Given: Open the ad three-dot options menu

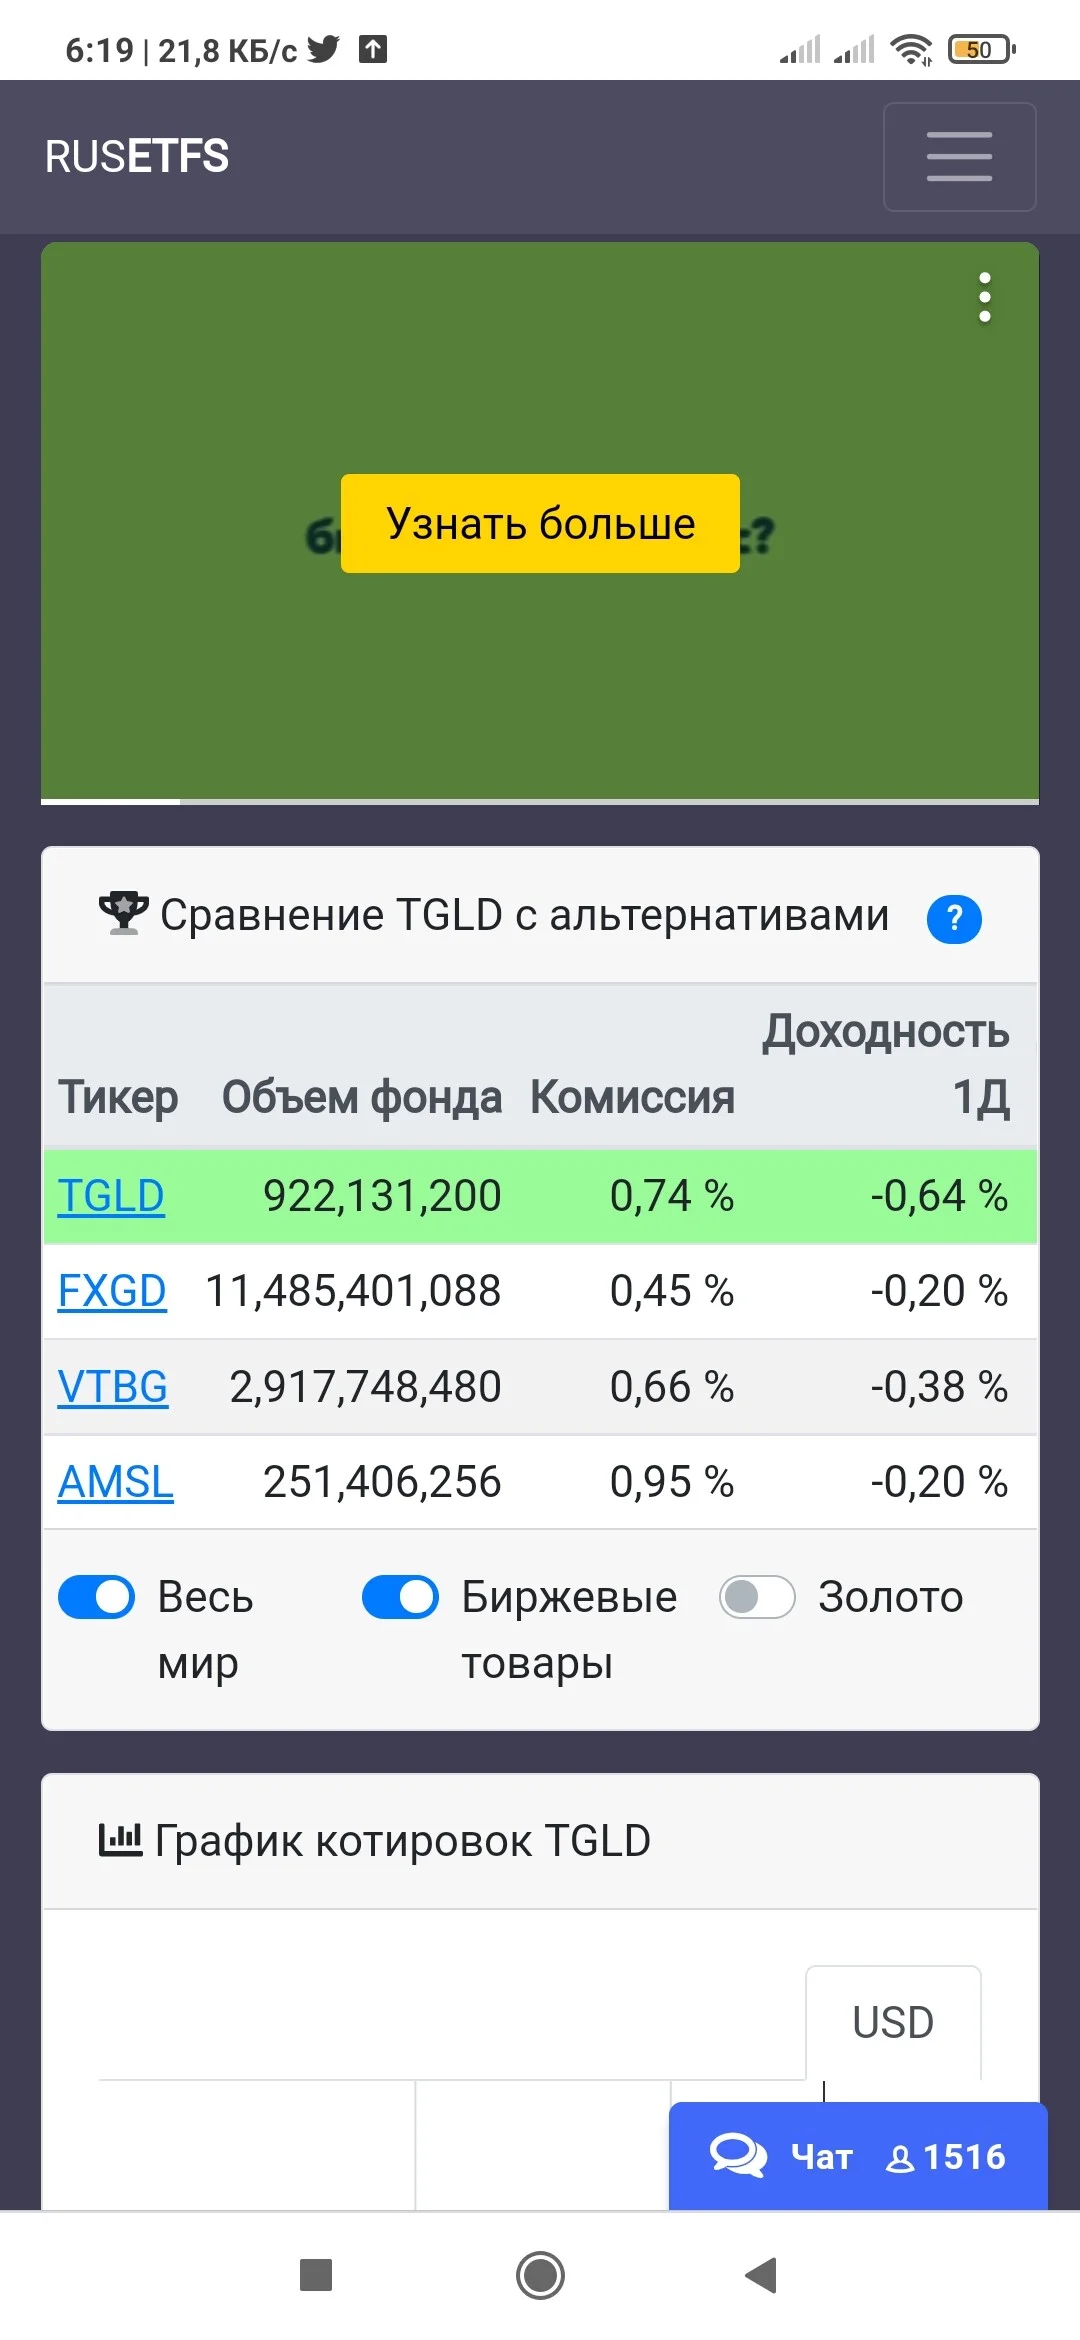Looking at the screenshot, I should coord(985,298).
